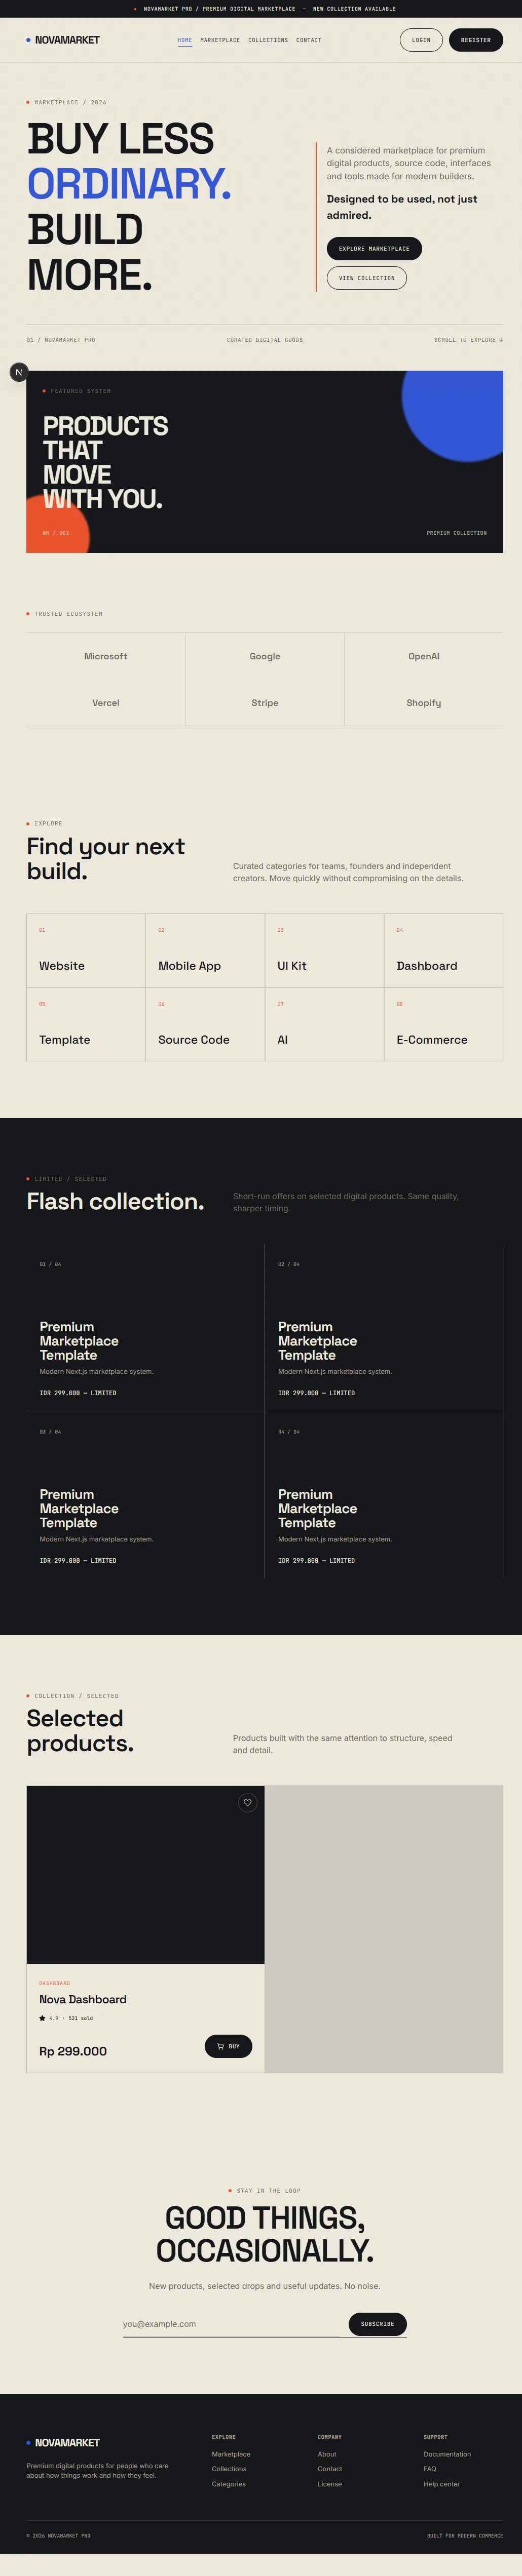Click SCROLL TO EXPLORE link

(x=469, y=340)
